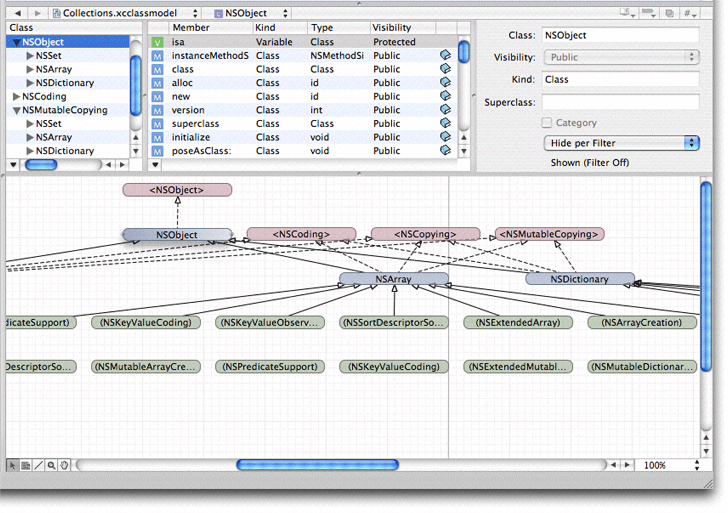This screenshot has width=728, height=513.
Task: Click the Class name input field
Action: pyautogui.click(x=620, y=35)
